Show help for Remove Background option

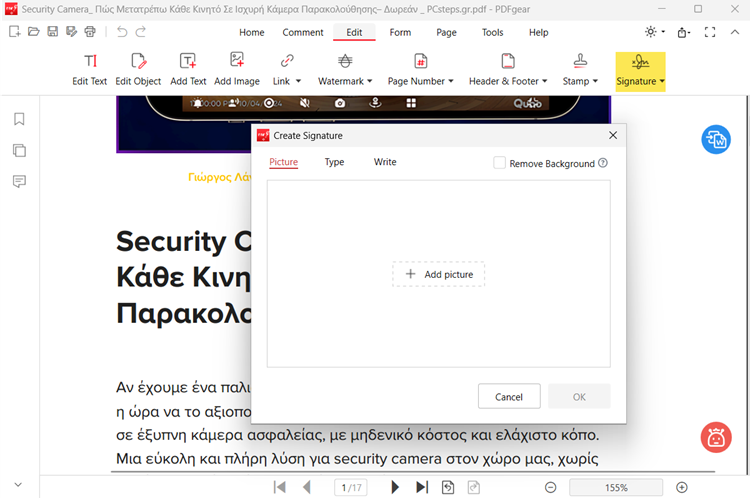click(x=603, y=163)
